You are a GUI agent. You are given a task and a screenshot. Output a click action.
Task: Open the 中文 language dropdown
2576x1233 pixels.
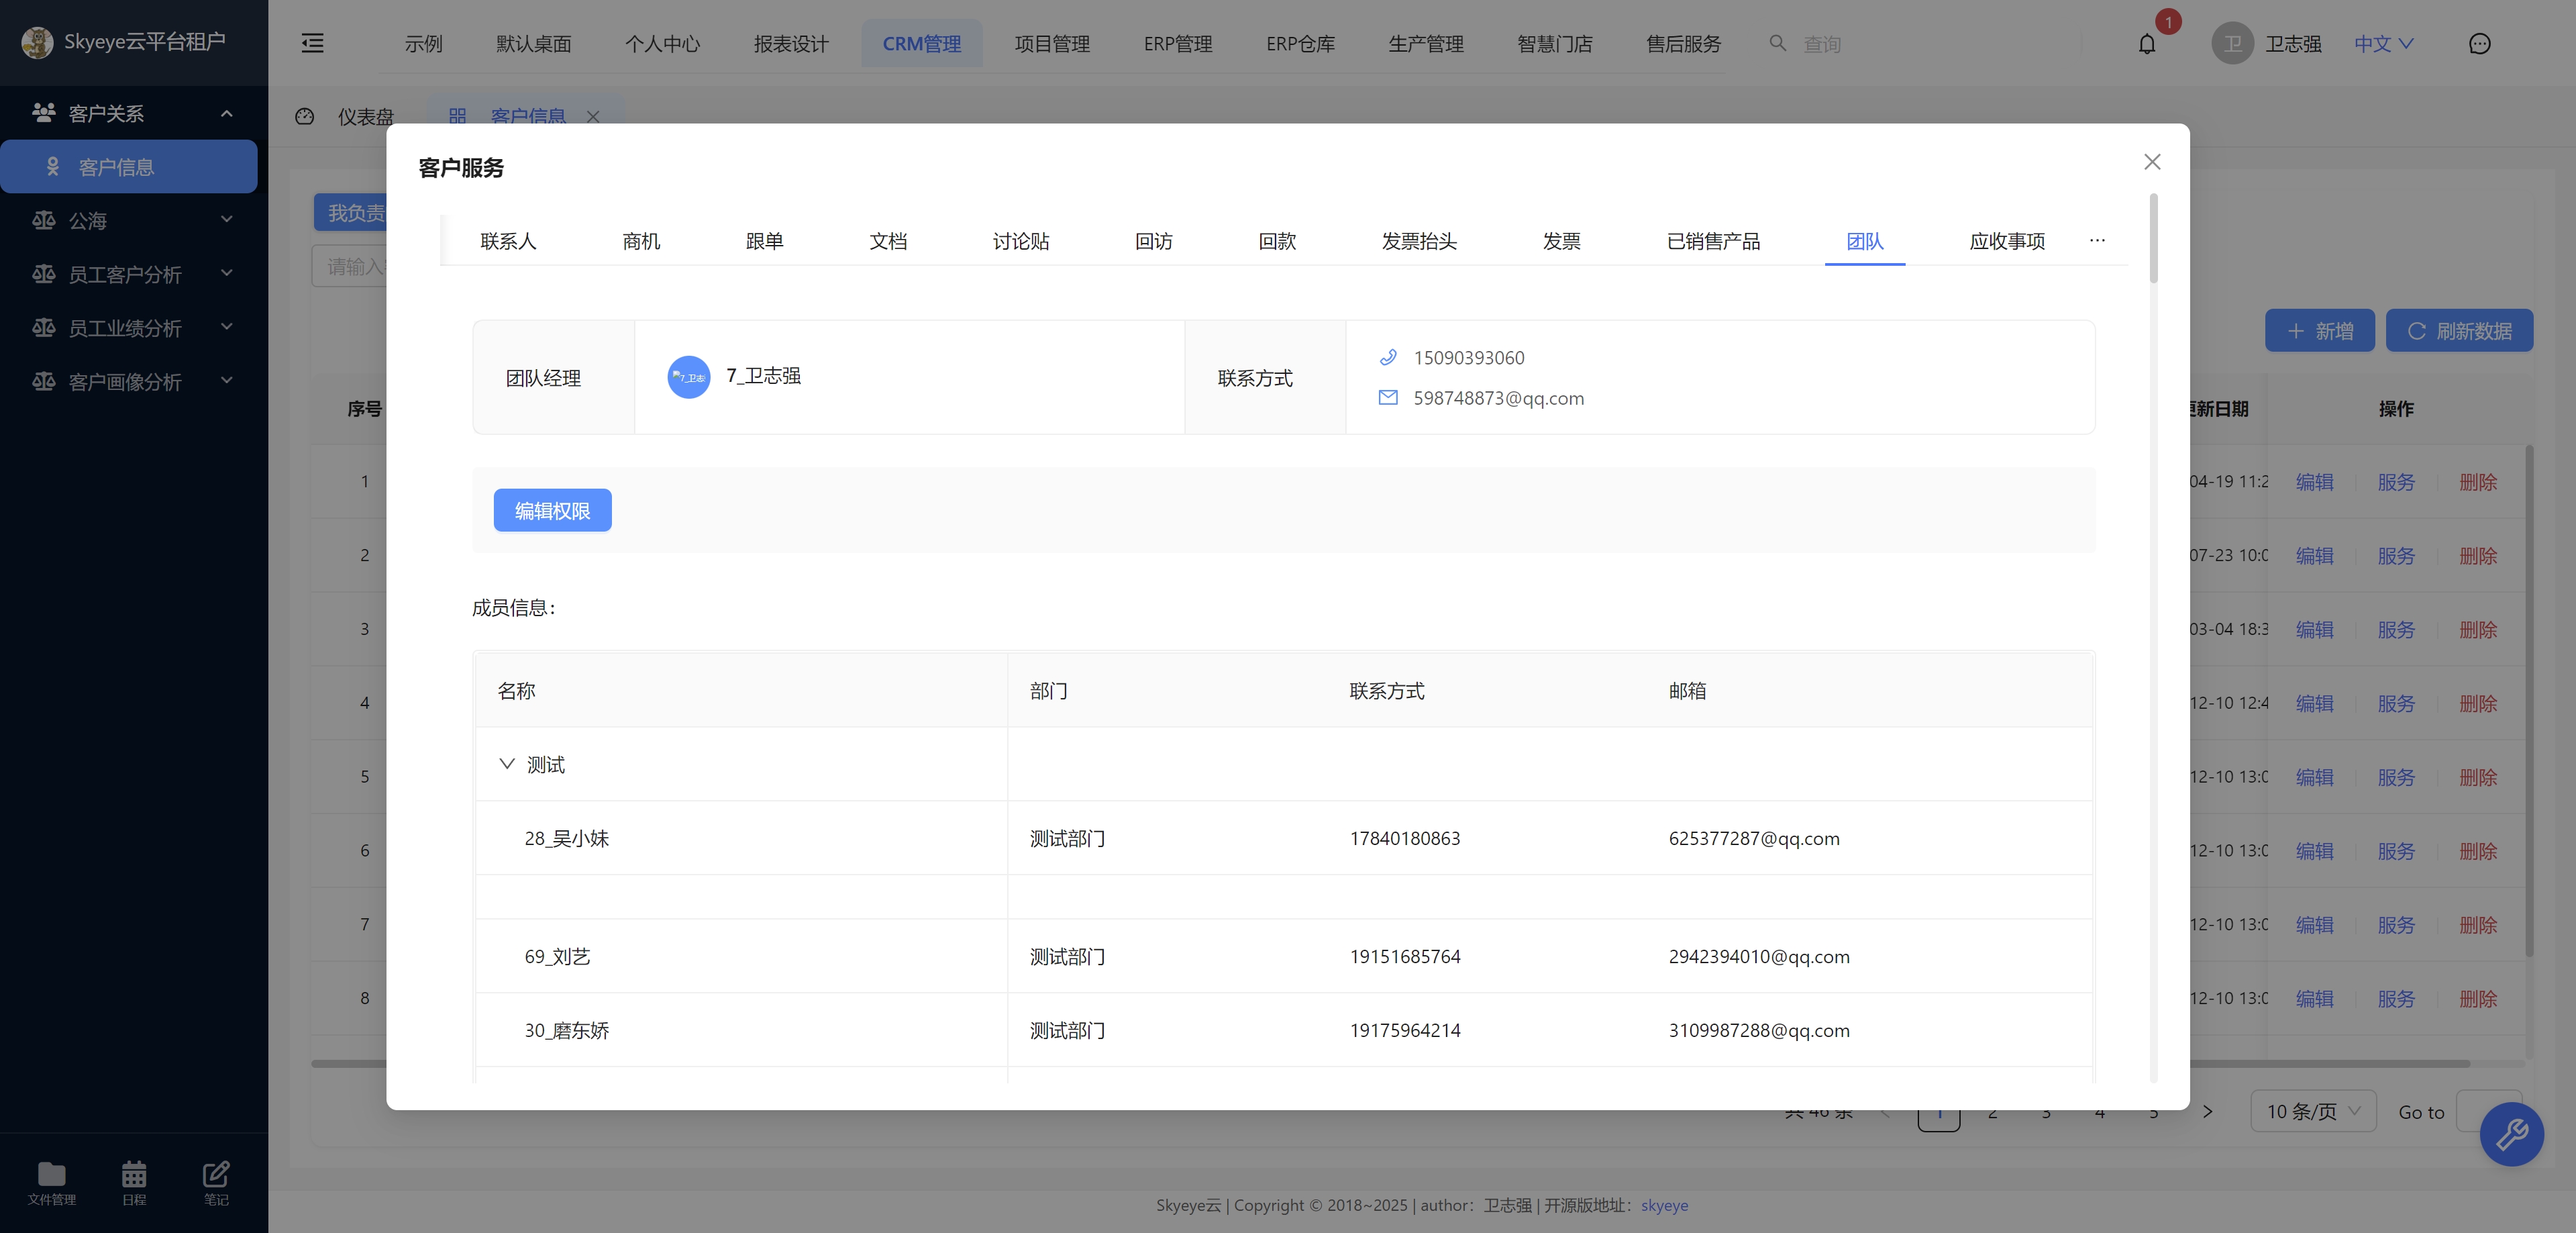tap(2384, 44)
